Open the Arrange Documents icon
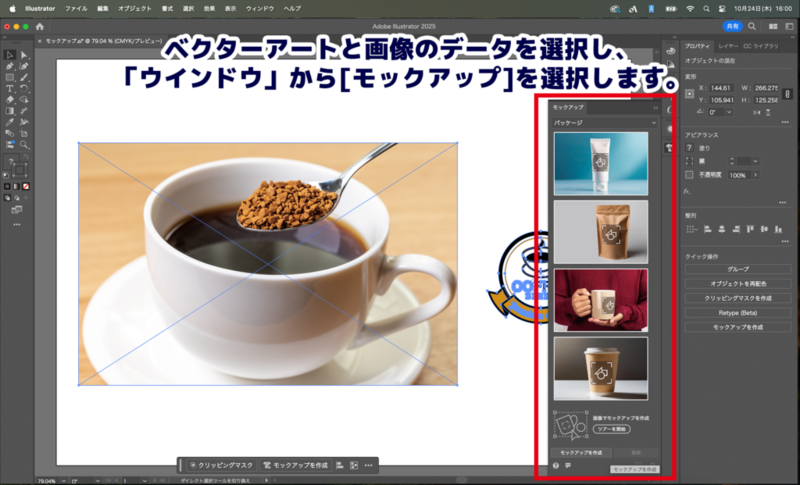This screenshot has height=485, width=800. coord(773,26)
